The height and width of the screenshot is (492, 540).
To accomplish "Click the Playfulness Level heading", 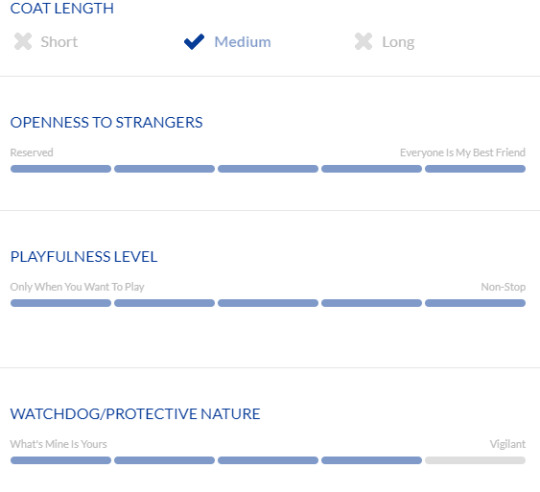I will tap(84, 257).
